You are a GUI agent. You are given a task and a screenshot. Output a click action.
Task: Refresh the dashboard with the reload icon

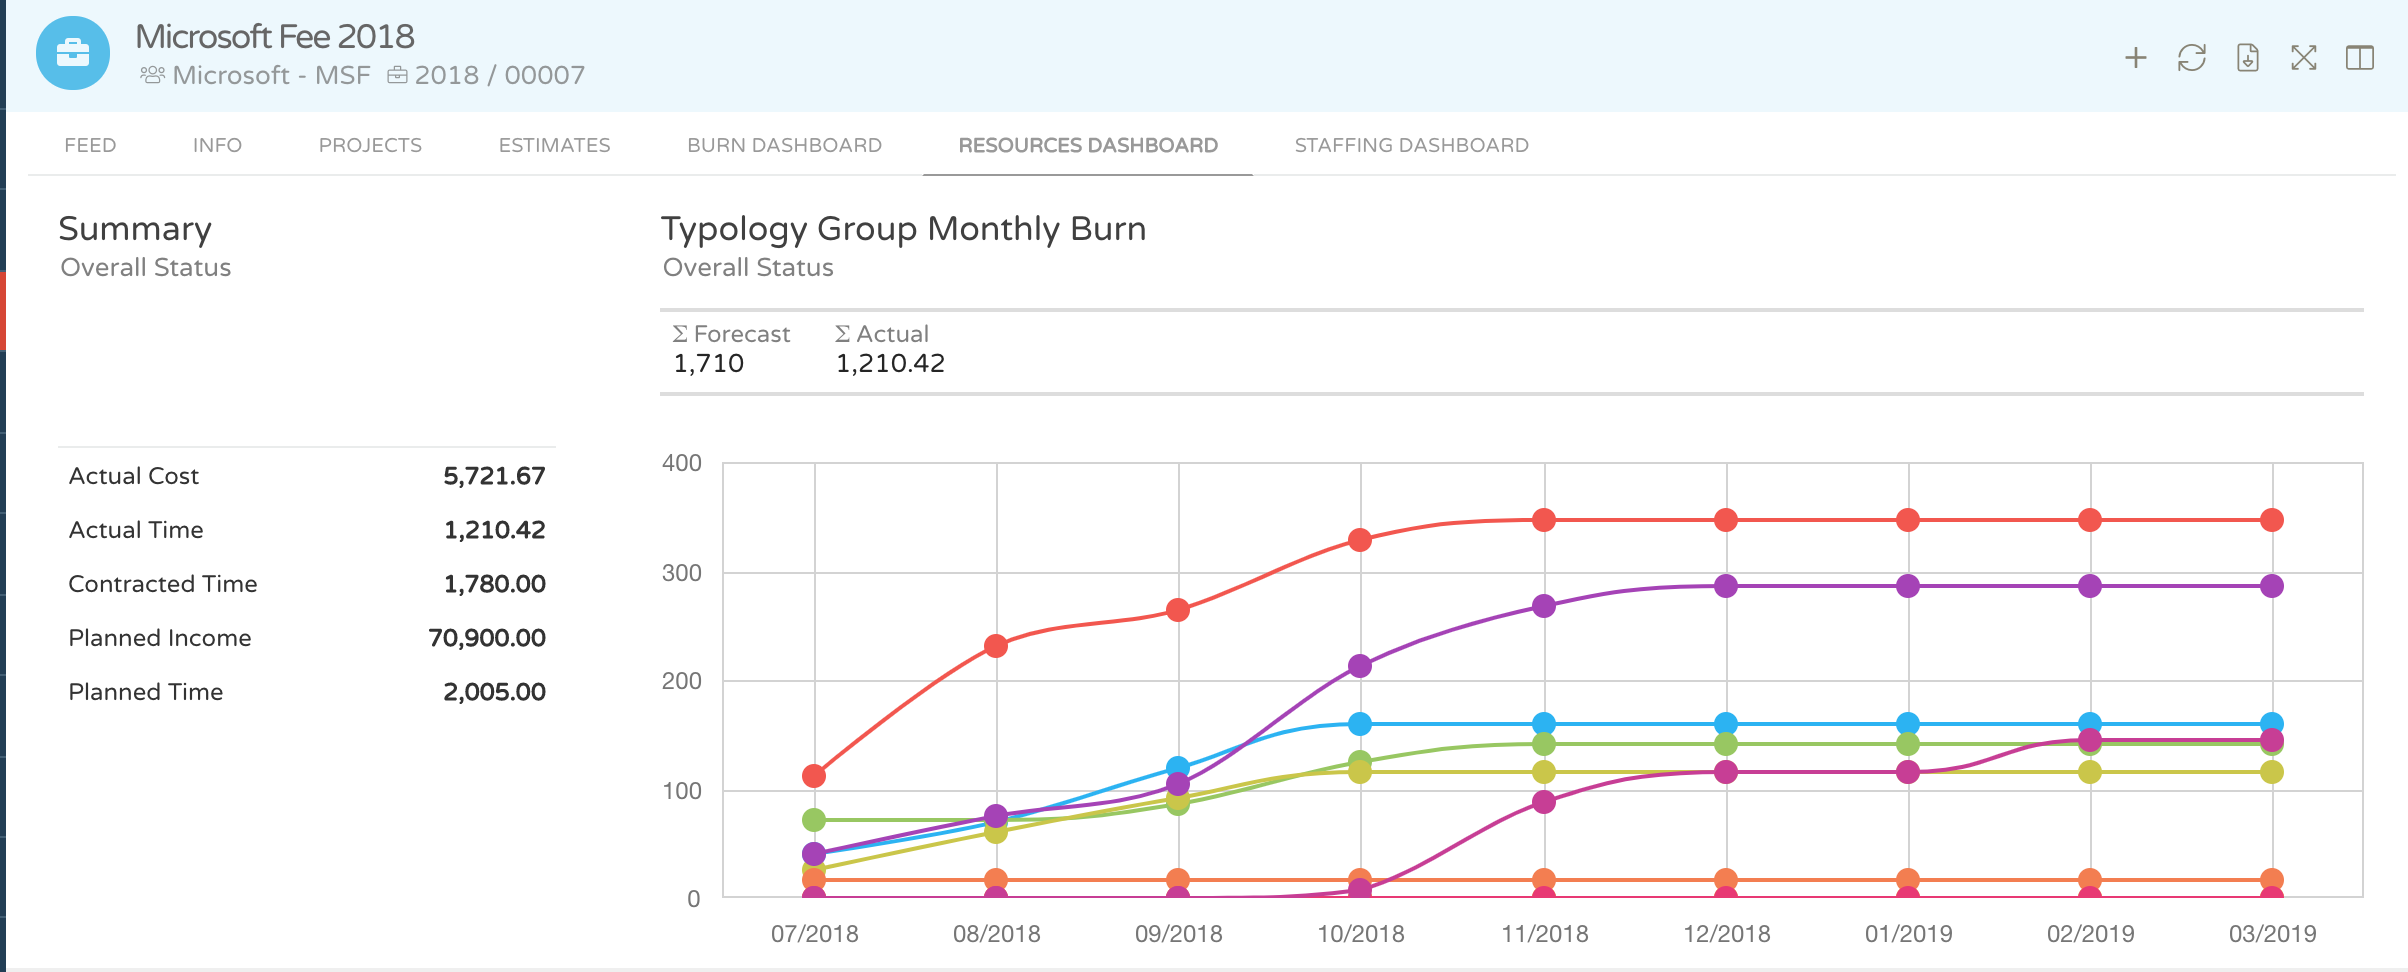click(2192, 58)
